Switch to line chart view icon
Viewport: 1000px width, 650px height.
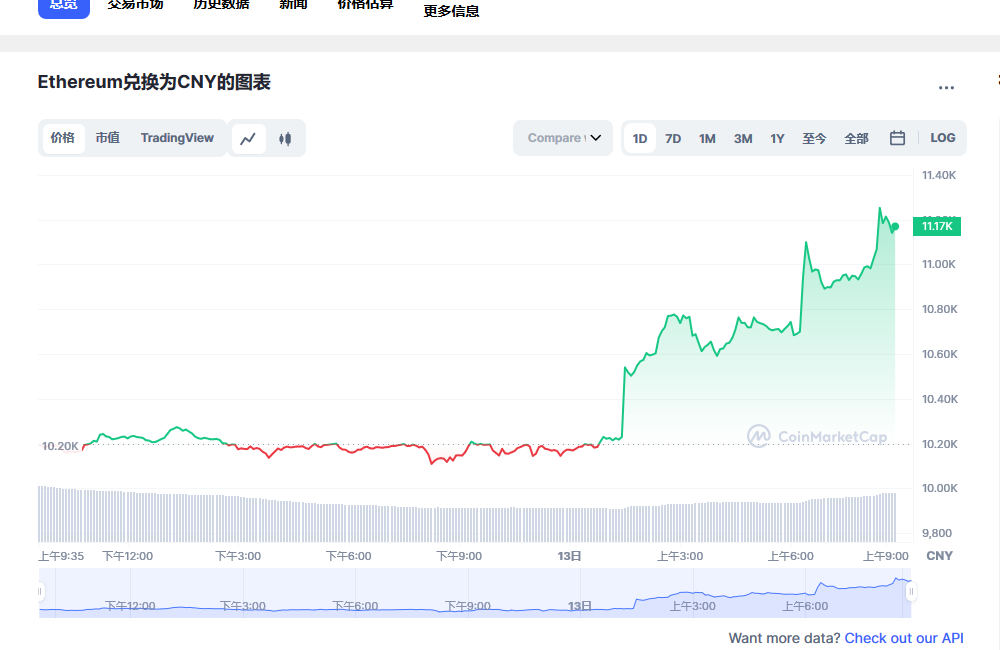[x=249, y=139]
